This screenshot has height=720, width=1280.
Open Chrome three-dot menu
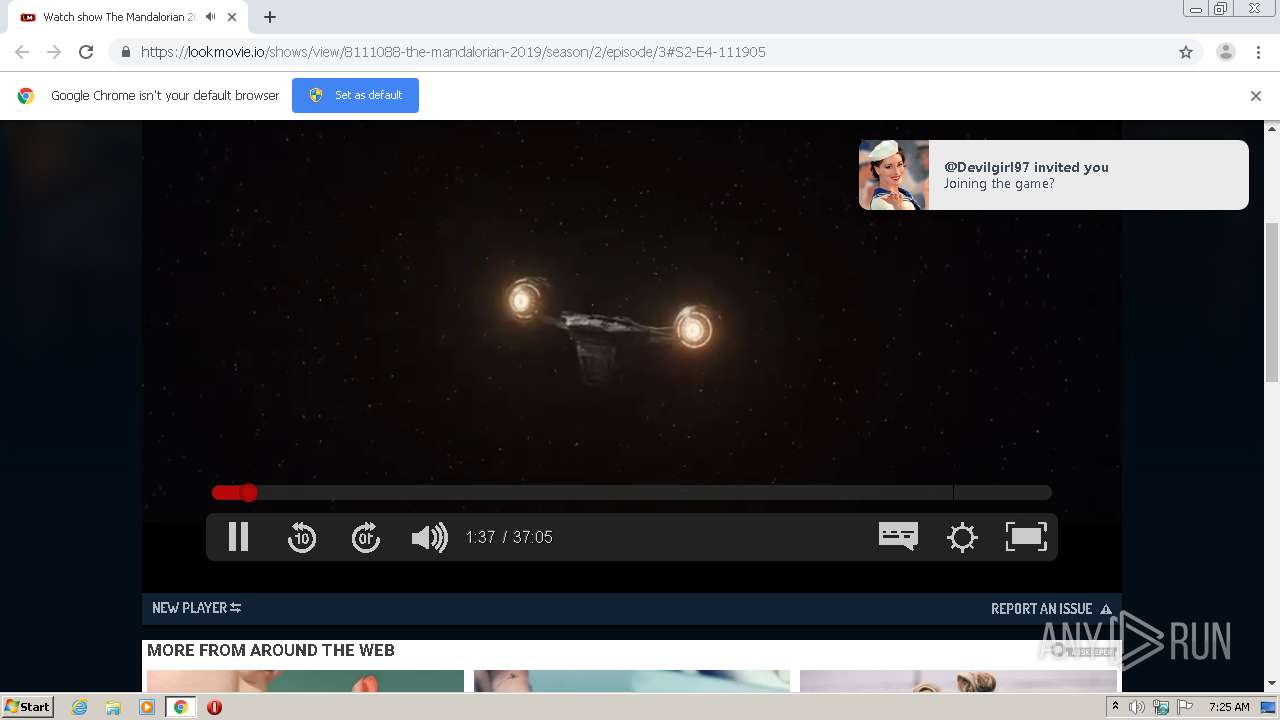coord(1258,52)
